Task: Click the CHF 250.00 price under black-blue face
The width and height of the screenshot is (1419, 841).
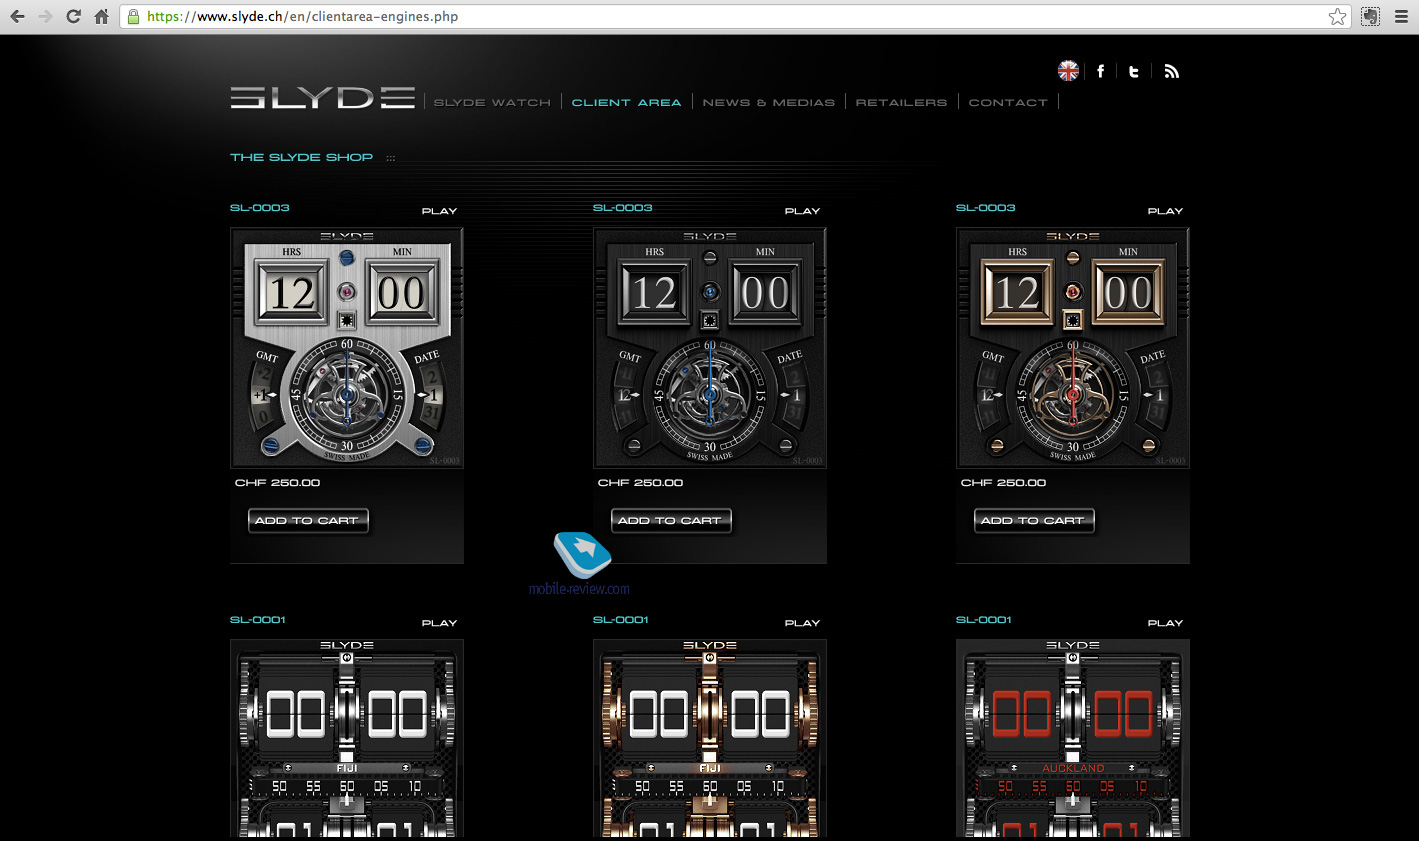Action: point(640,483)
